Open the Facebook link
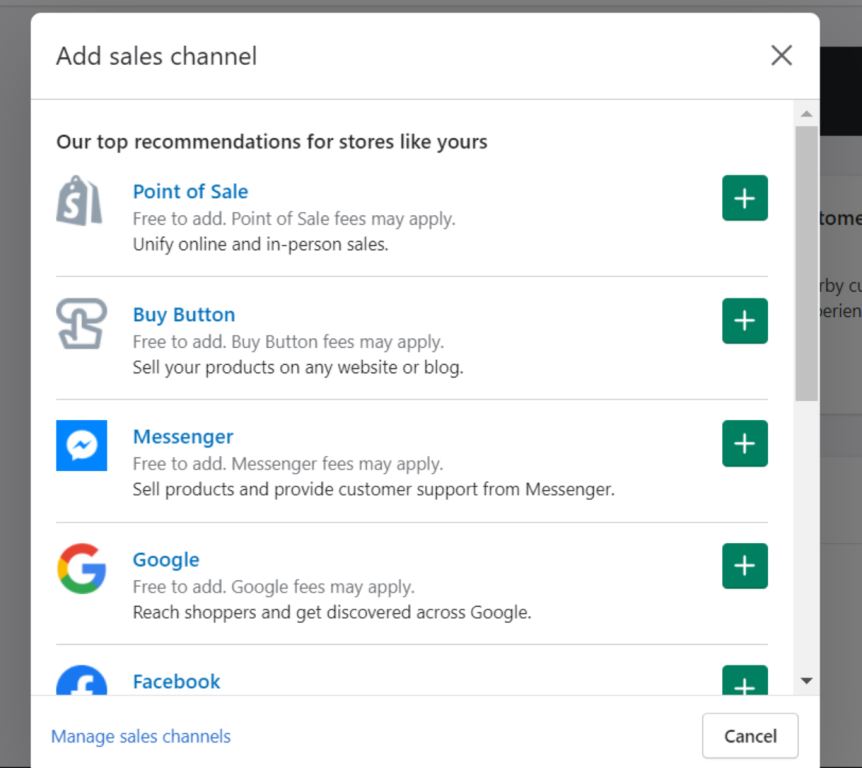The image size is (862, 768). 176,682
